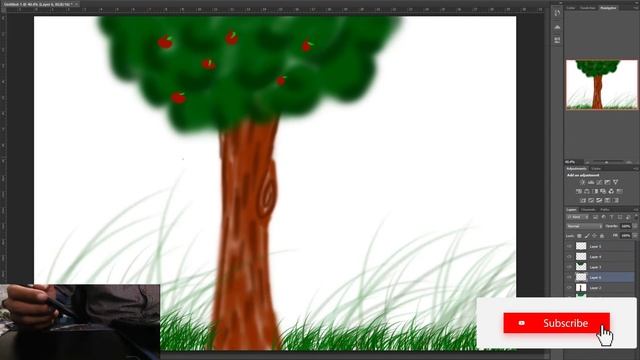Toggle the adjustment layer filter icon
Viewport: 640px width, 360px height.
tap(604, 217)
